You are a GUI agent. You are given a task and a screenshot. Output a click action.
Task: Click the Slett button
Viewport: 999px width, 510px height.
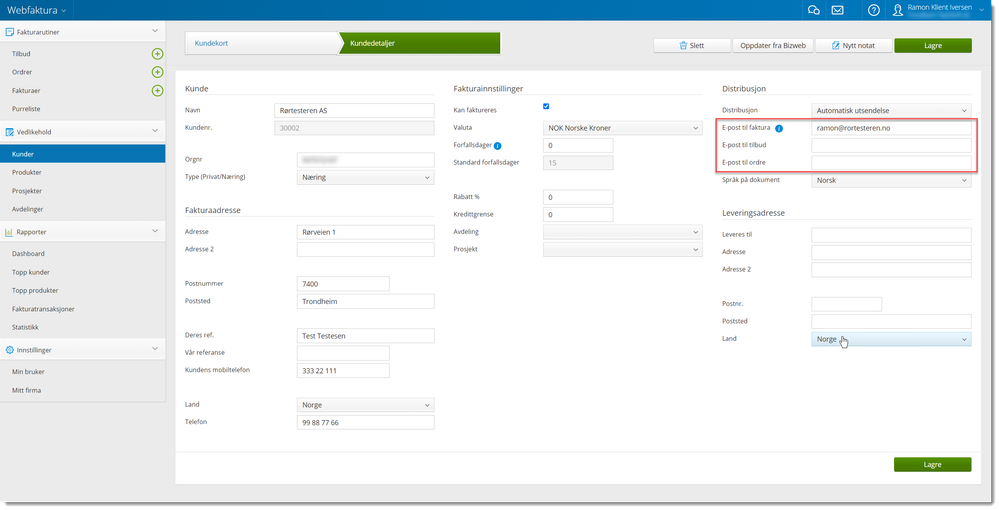(689, 46)
